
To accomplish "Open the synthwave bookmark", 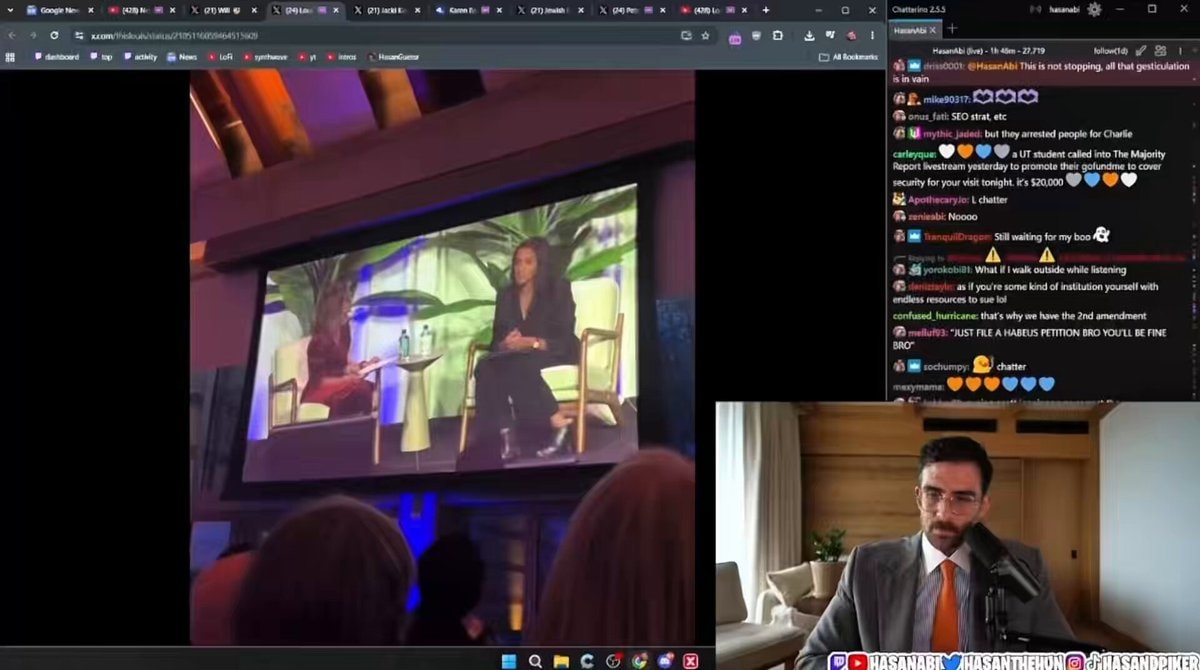I will 265,57.
